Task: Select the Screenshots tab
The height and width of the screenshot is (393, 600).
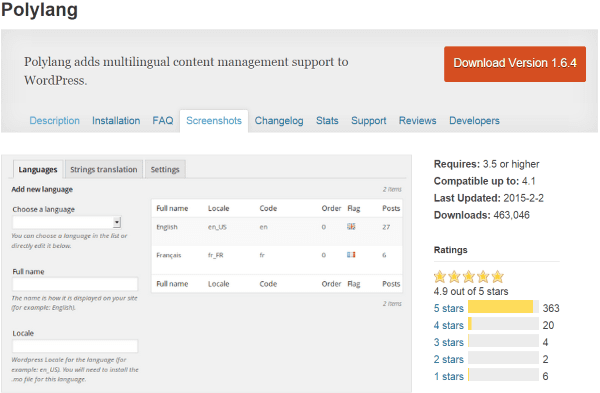Action: click(214, 121)
